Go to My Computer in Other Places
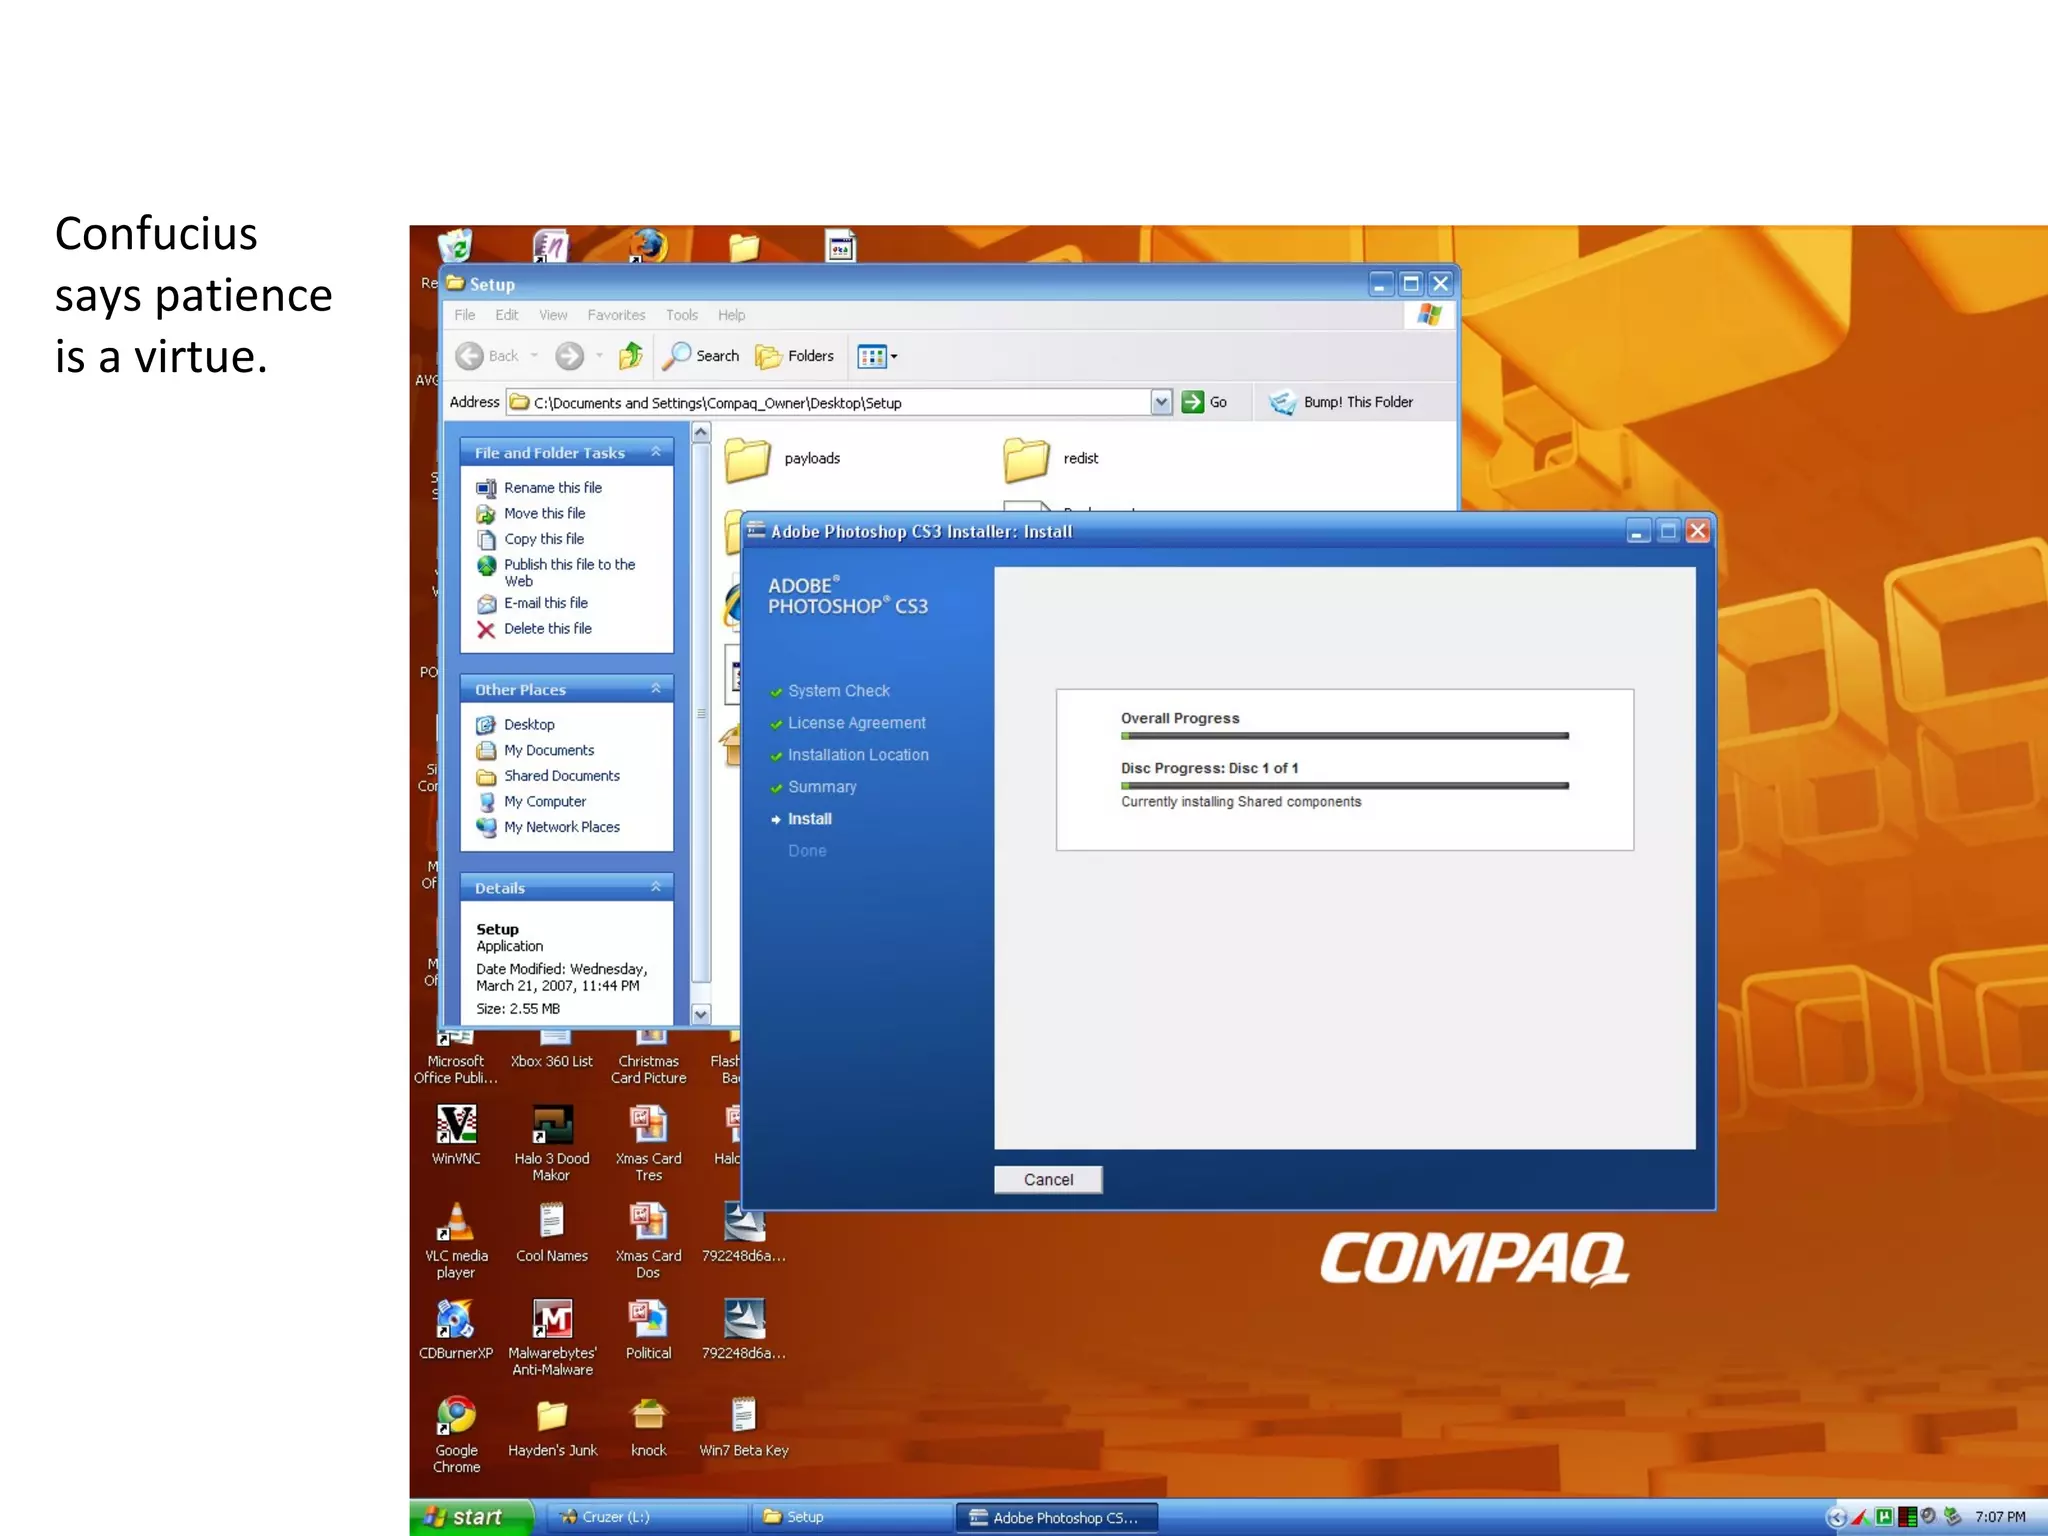The width and height of the screenshot is (2048, 1536). tap(545, 802)
